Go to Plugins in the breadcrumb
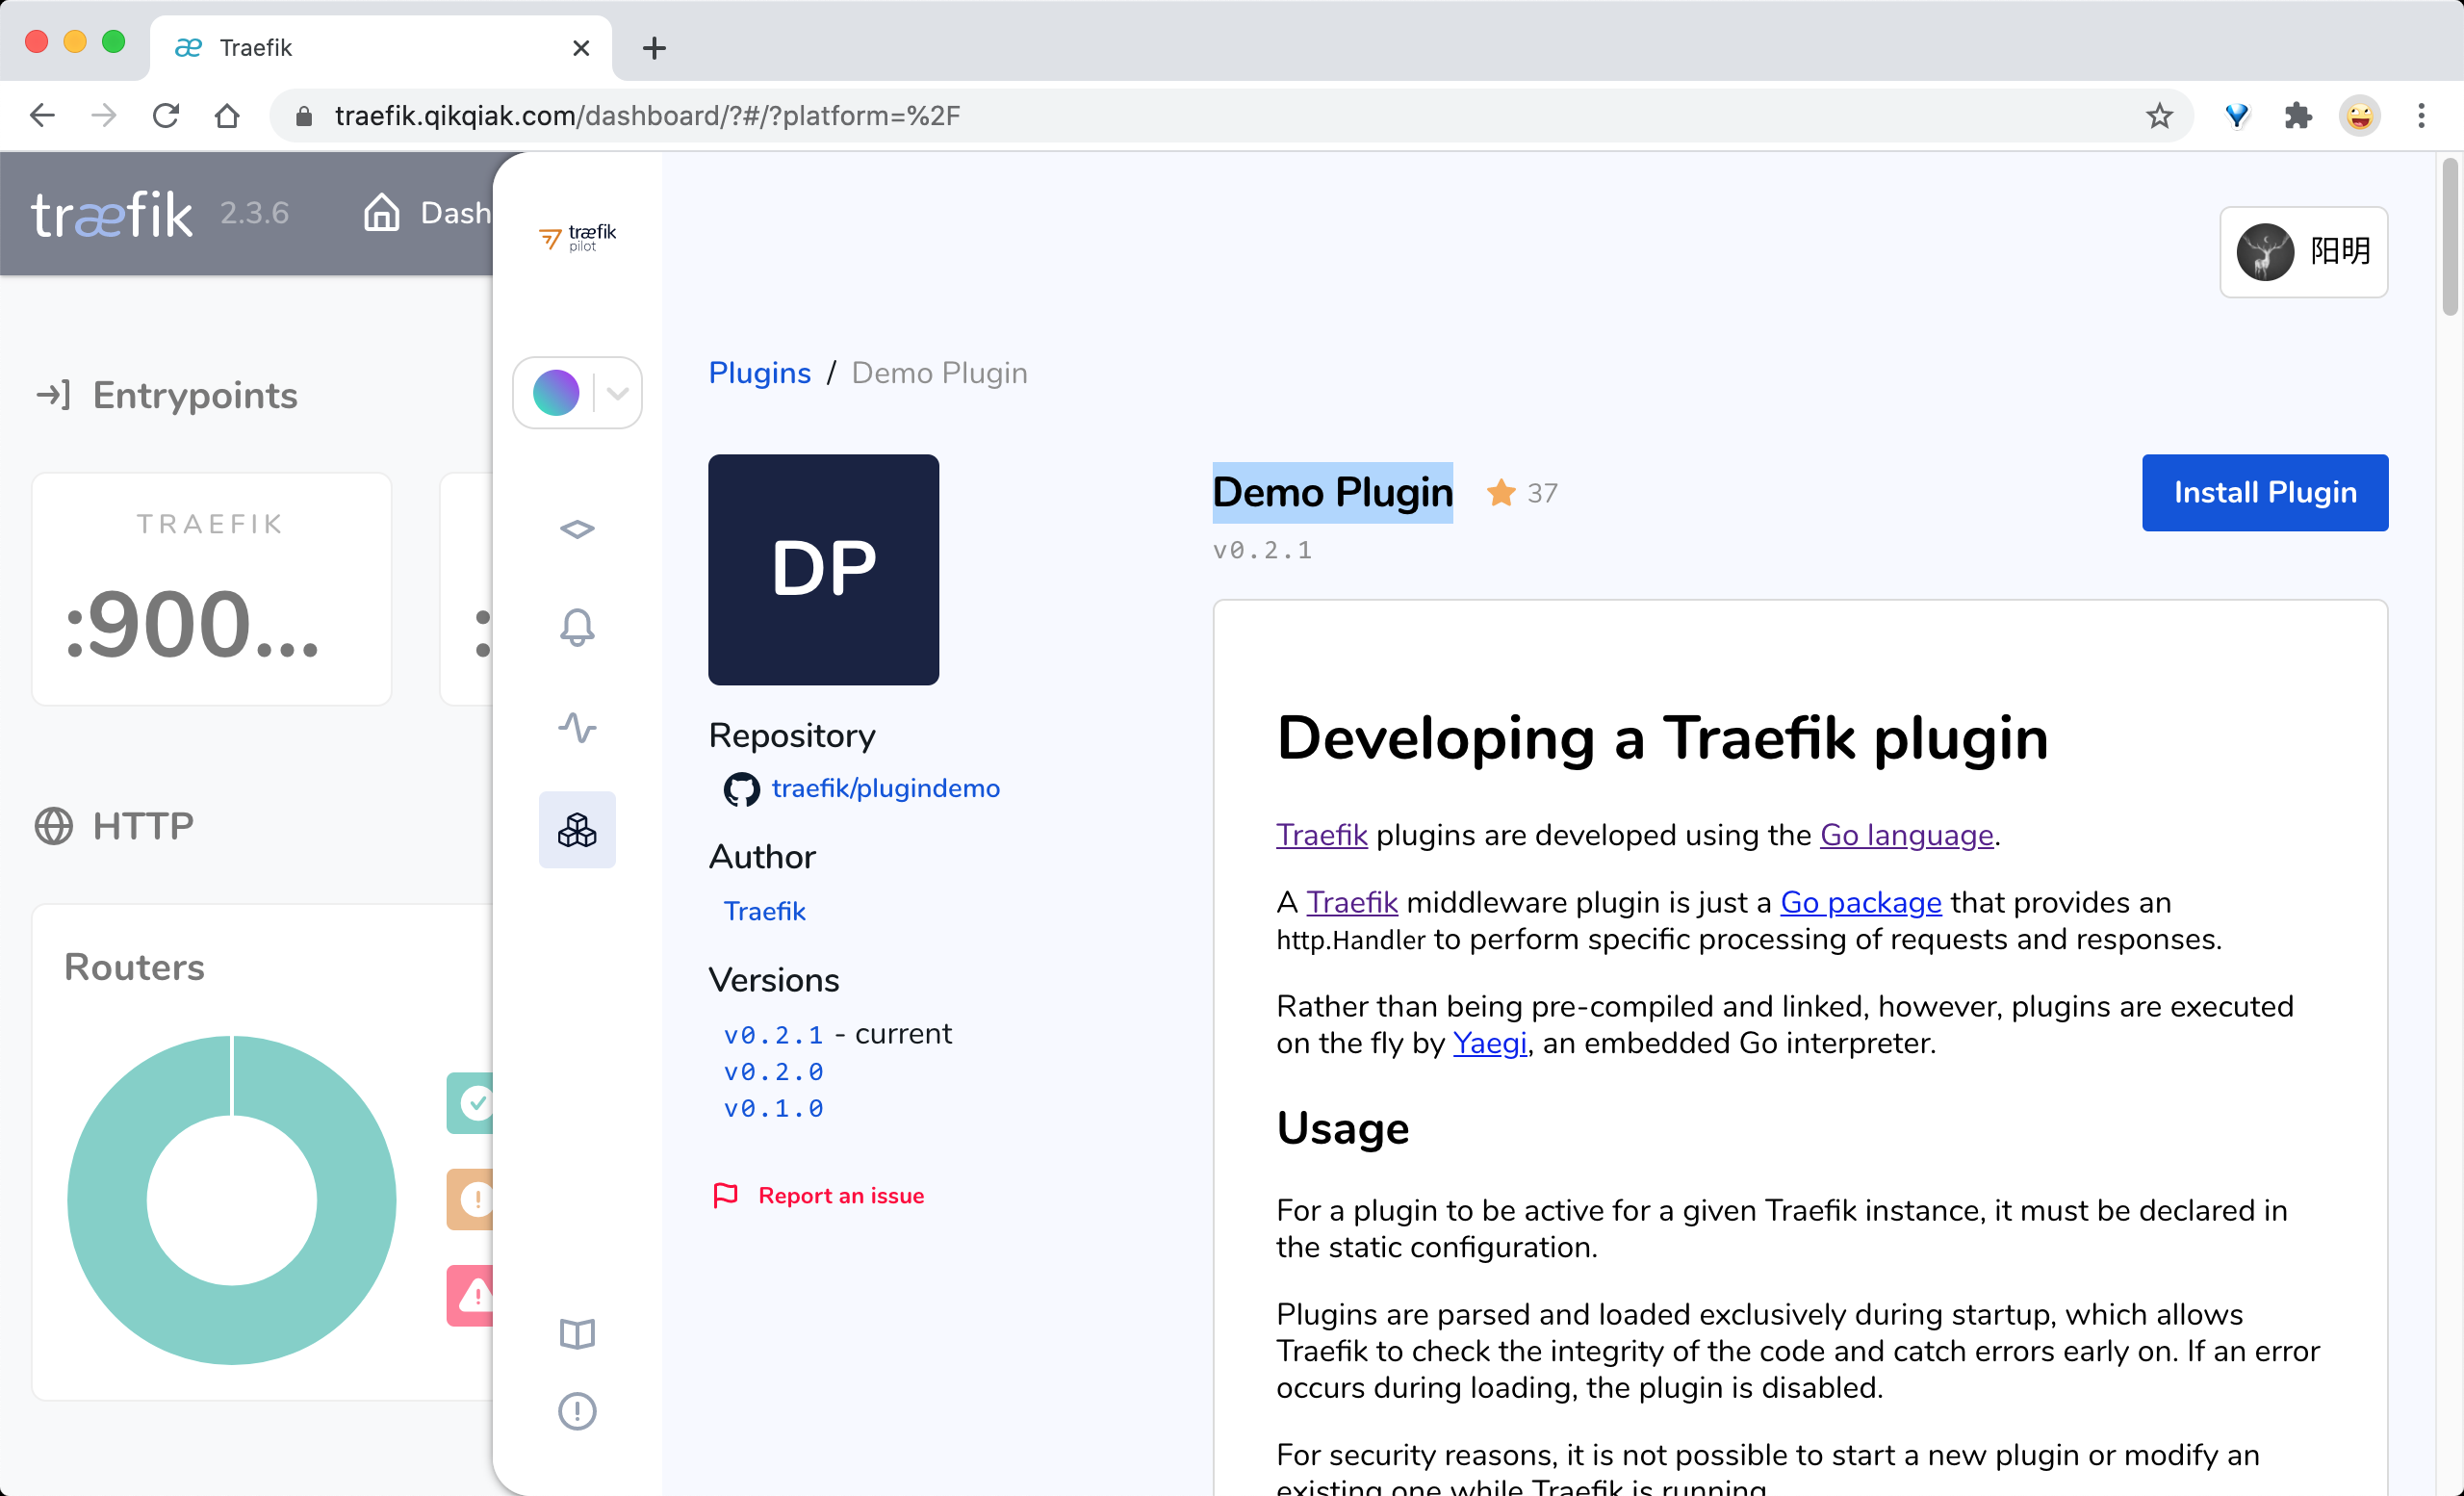The height and width of the screenshot is (1496, 2464). pos(759,373)
